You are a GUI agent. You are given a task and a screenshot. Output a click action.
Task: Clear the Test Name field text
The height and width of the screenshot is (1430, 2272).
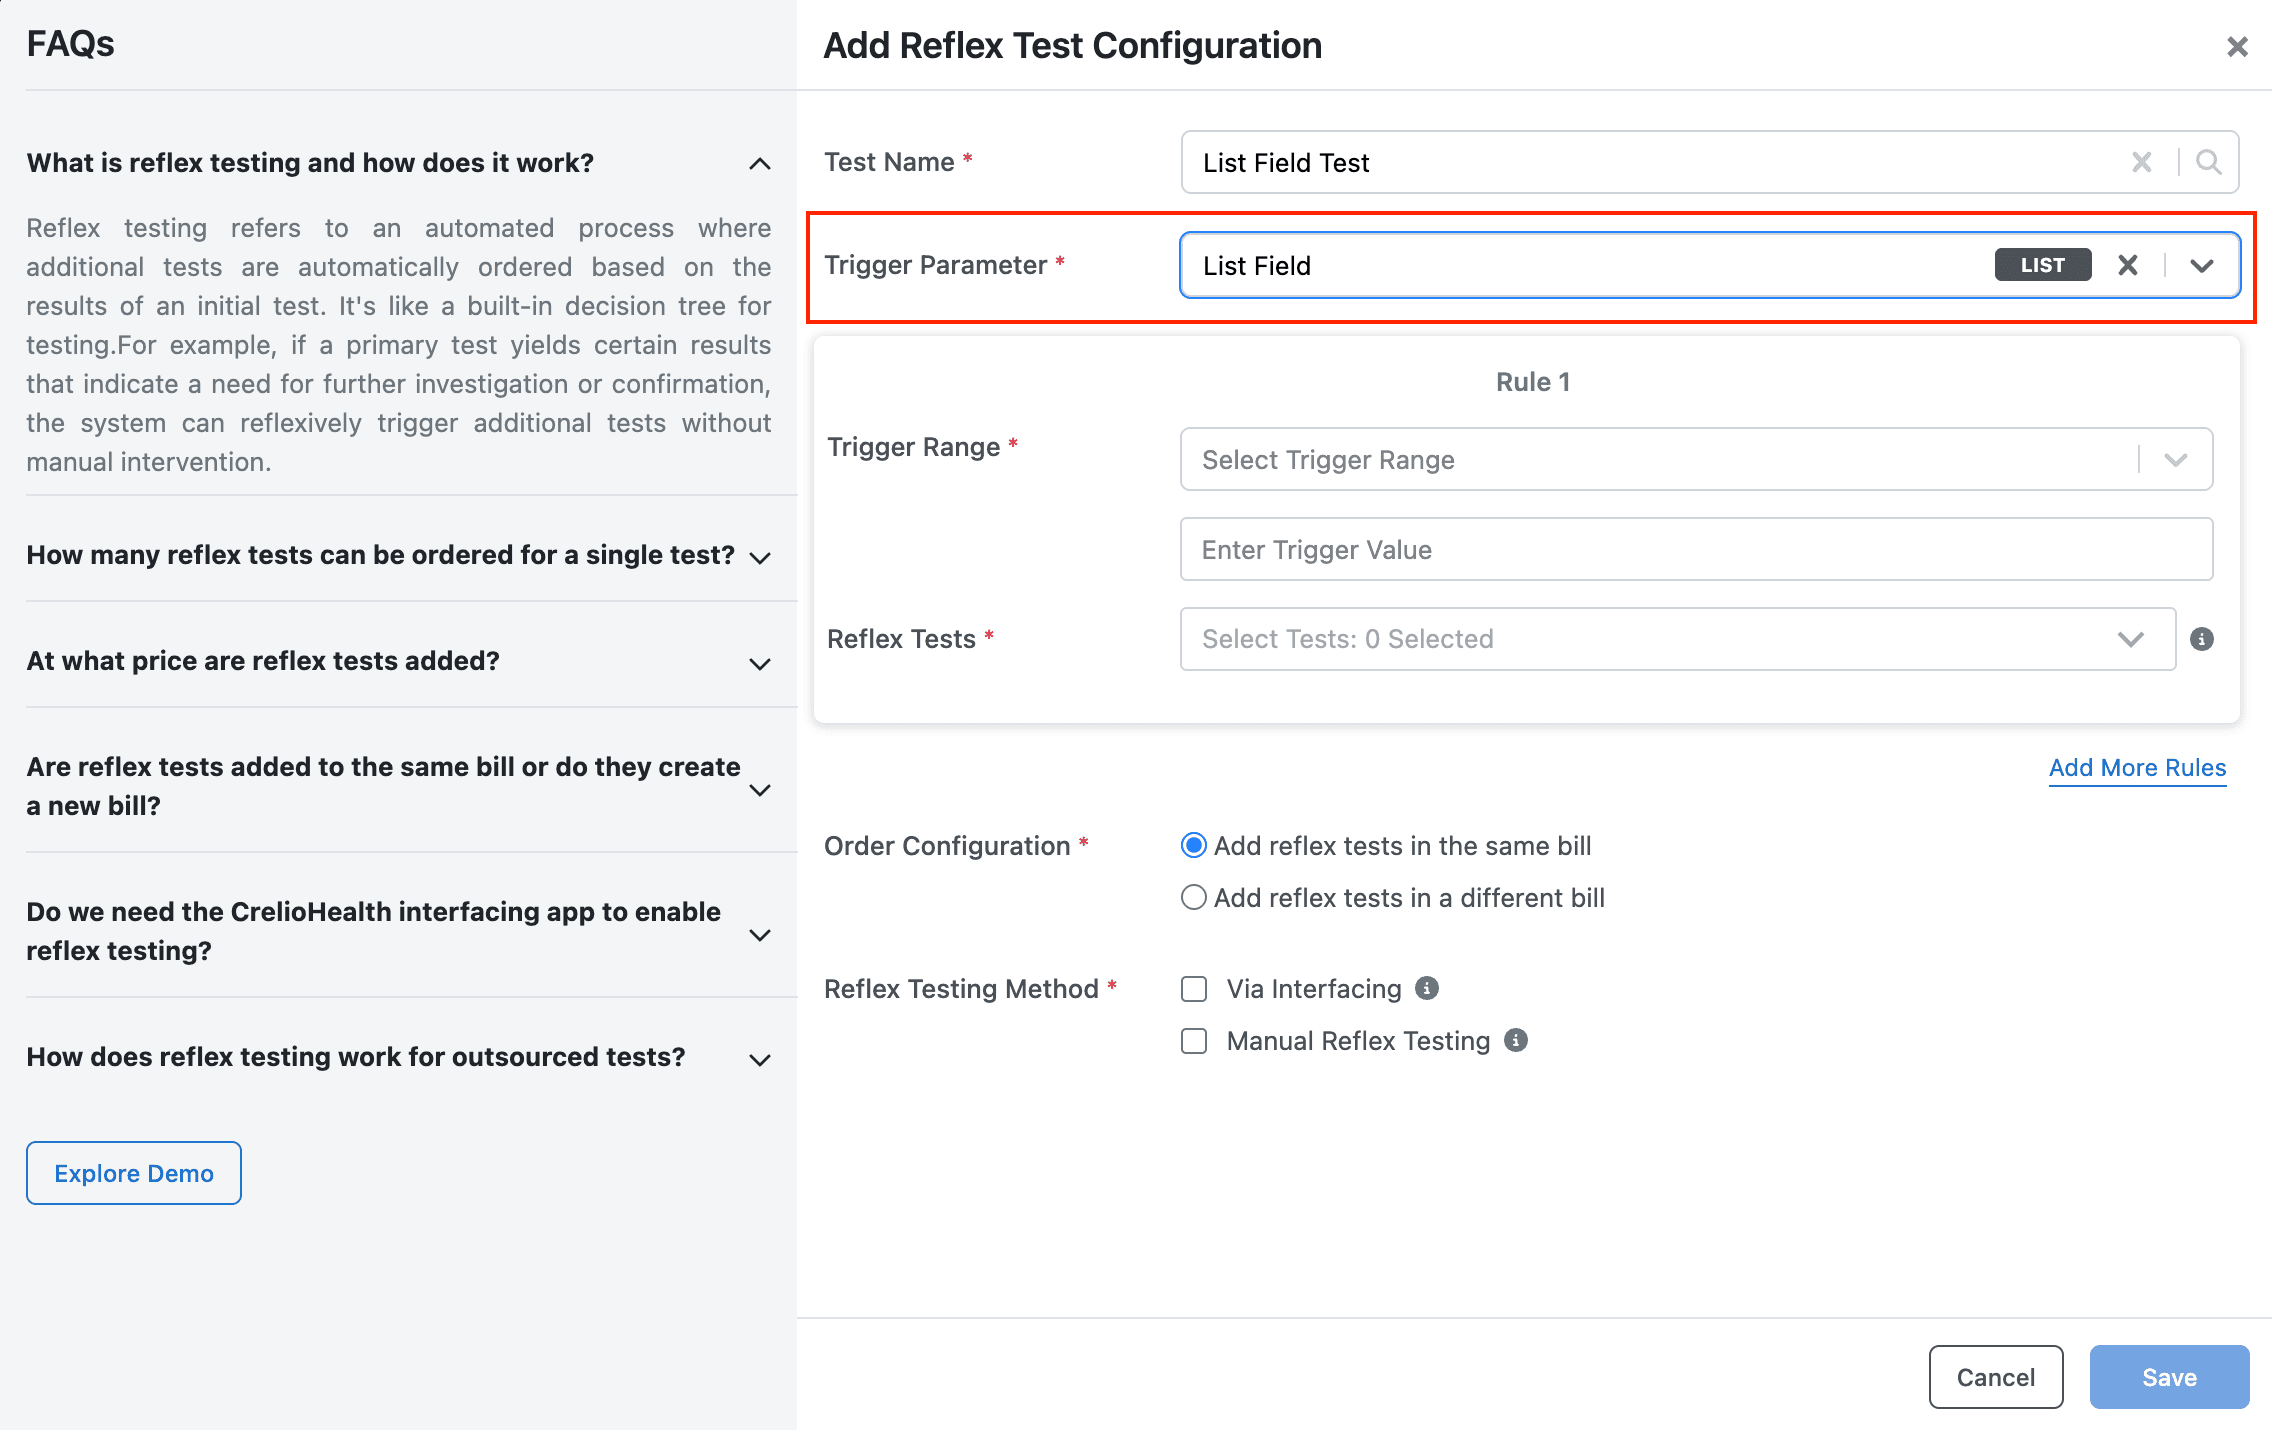pyautogui.click(x=2141, y=162)
